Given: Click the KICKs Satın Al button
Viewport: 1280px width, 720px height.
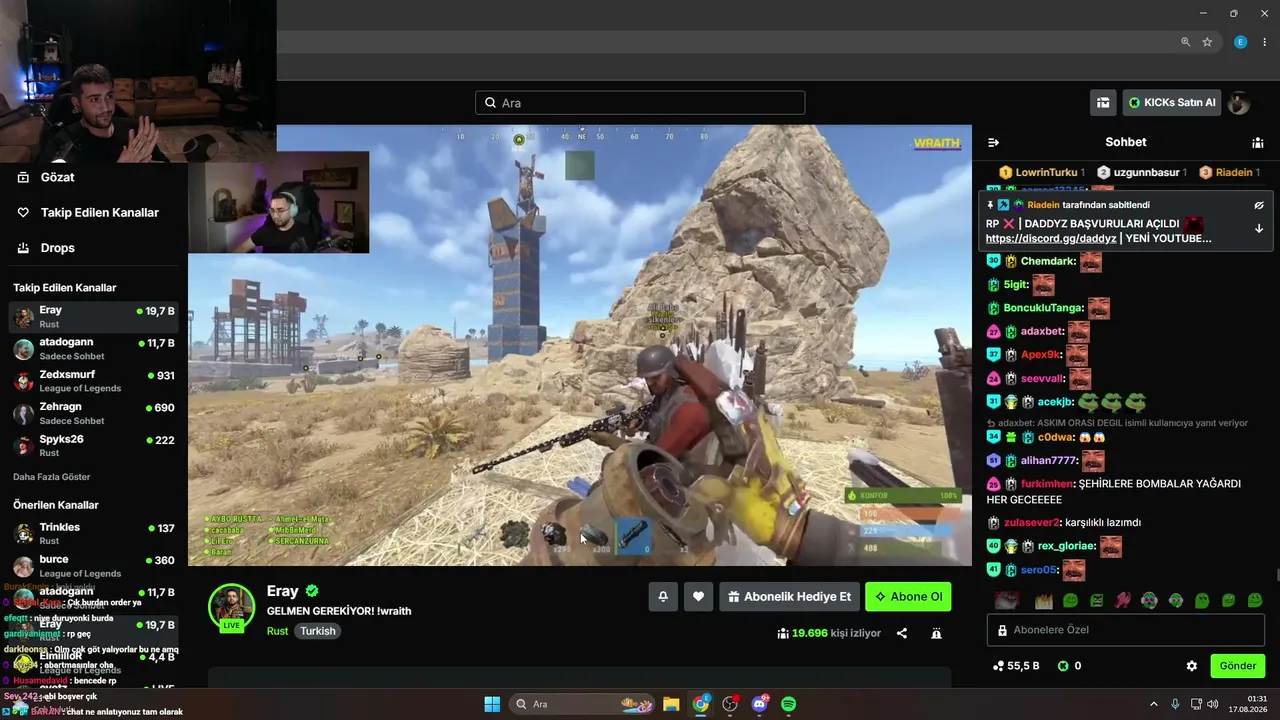Looking at the screenshot, I should point(1172,103).
